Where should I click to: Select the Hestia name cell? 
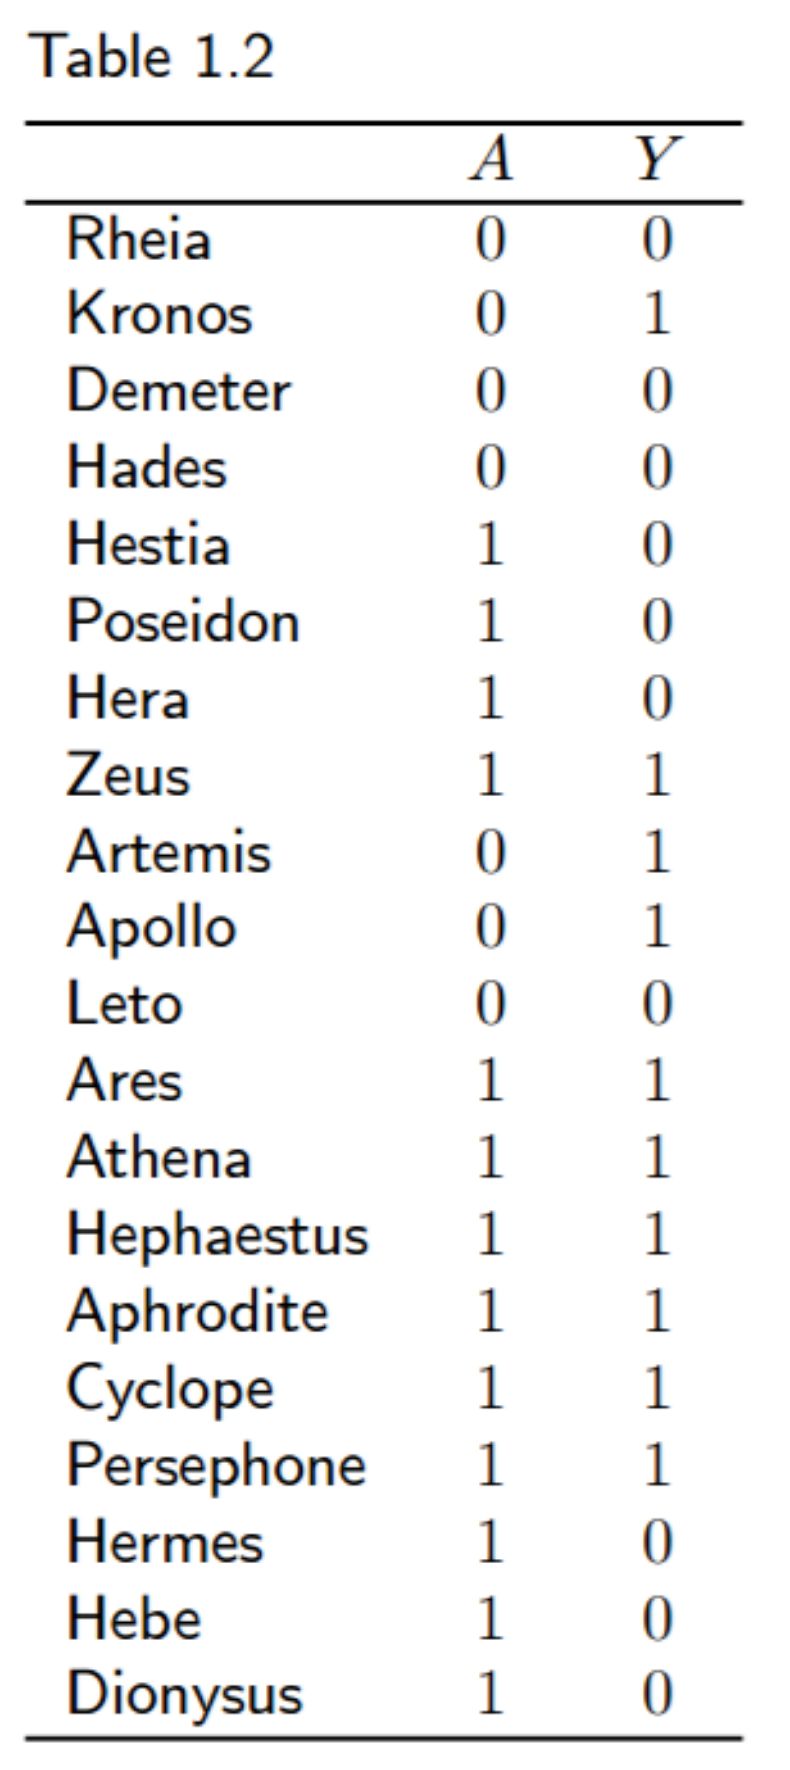[x=148, y=544]
